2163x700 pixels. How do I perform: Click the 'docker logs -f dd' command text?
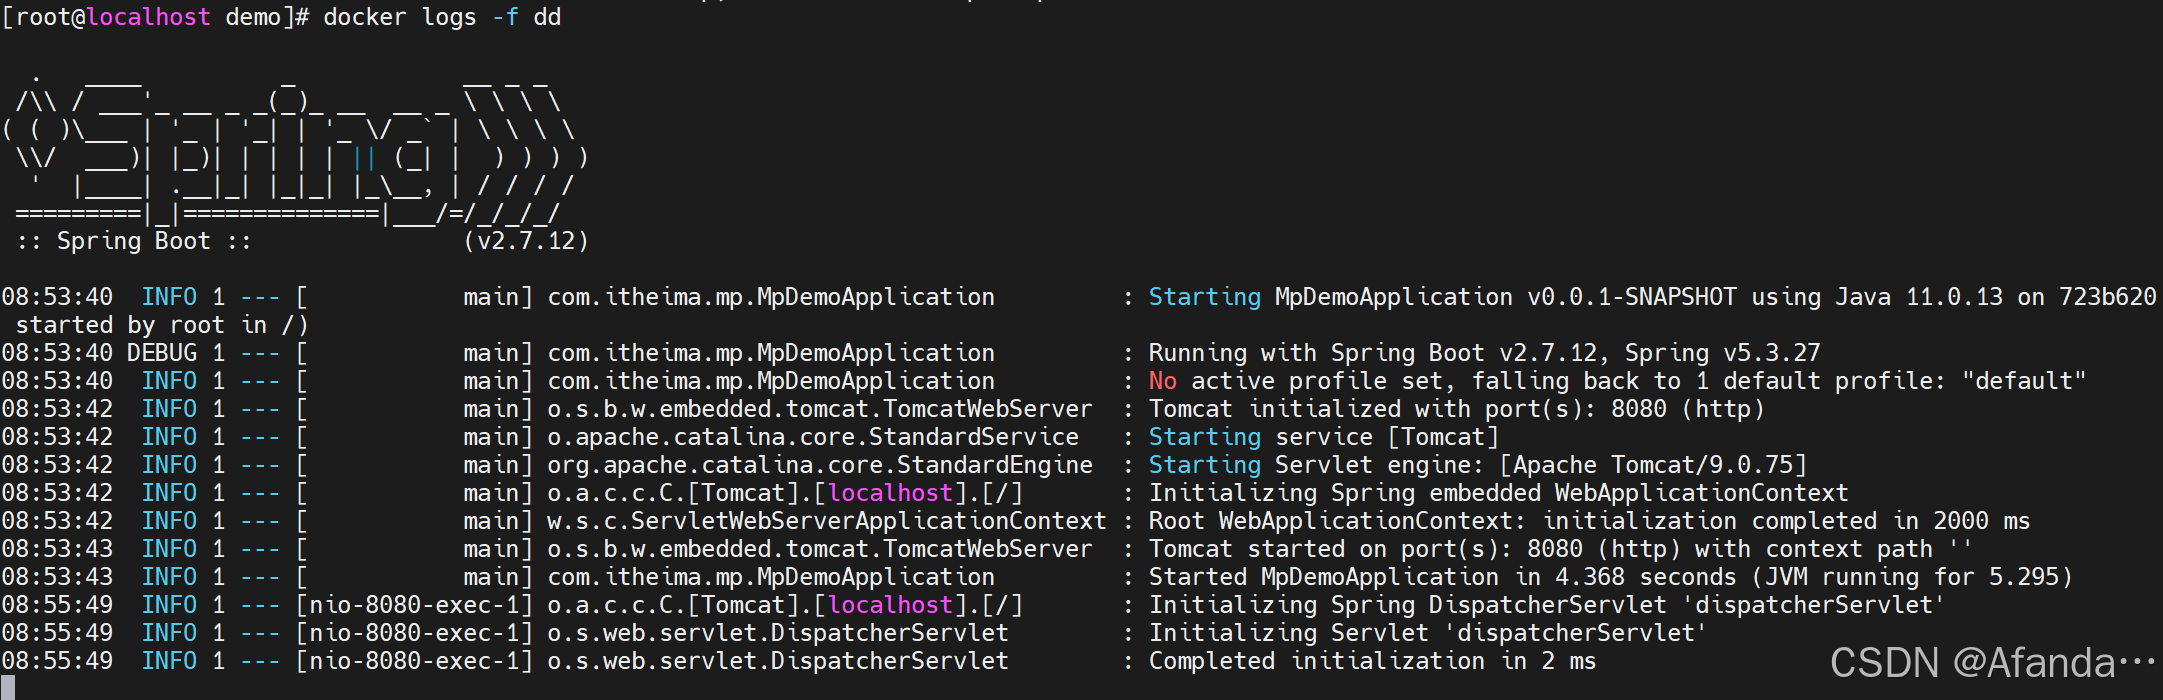click(x=442, y=17)
